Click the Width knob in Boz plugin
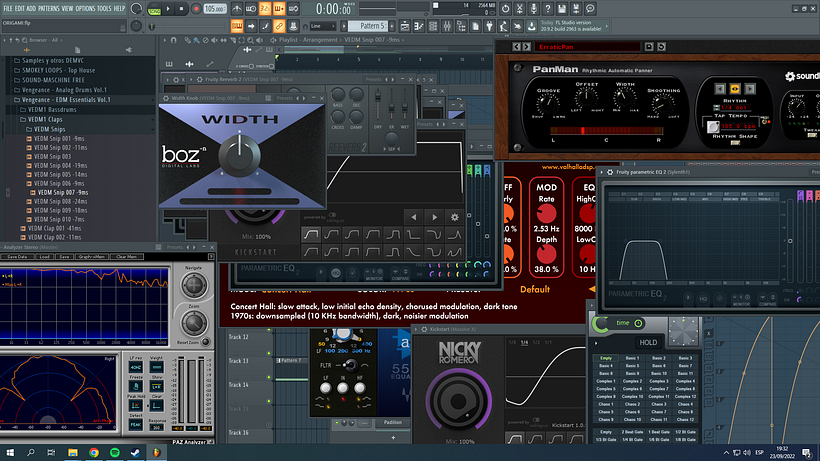The height and width of the screenshot is (461, 820). point(238,155)
